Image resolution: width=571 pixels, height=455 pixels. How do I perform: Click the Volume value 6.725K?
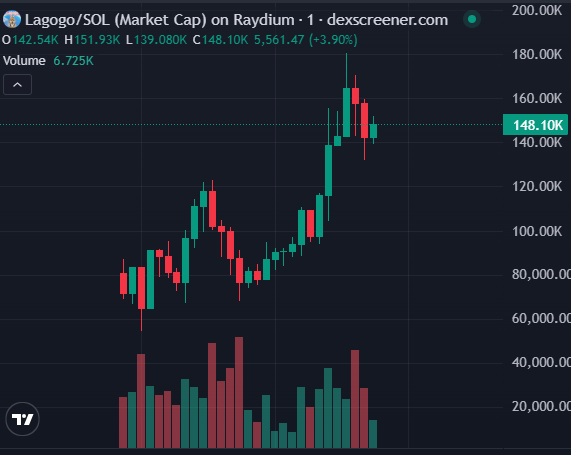74,60
